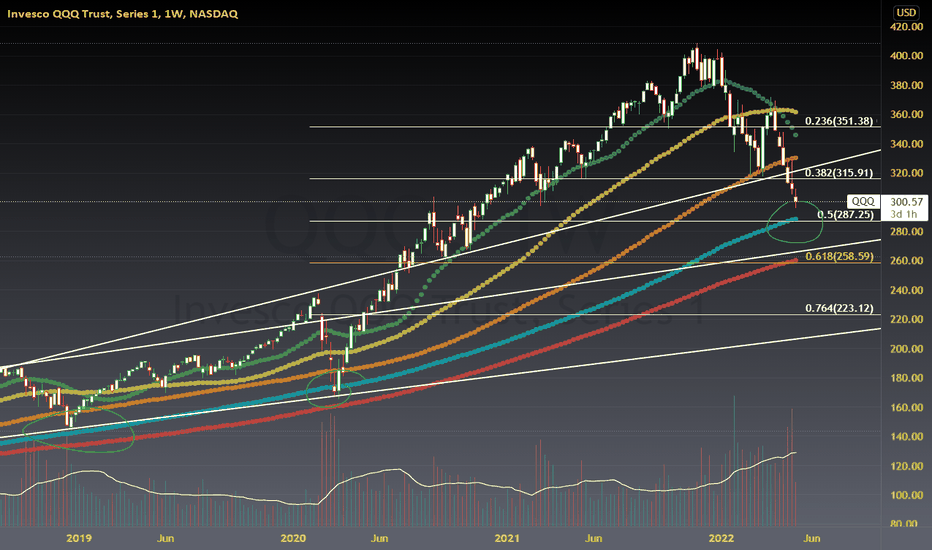Image resolution: width=932 pixels, height=550 pixels.
Task: Click the 140.00 price axis value
Action: tap(906, 437)
